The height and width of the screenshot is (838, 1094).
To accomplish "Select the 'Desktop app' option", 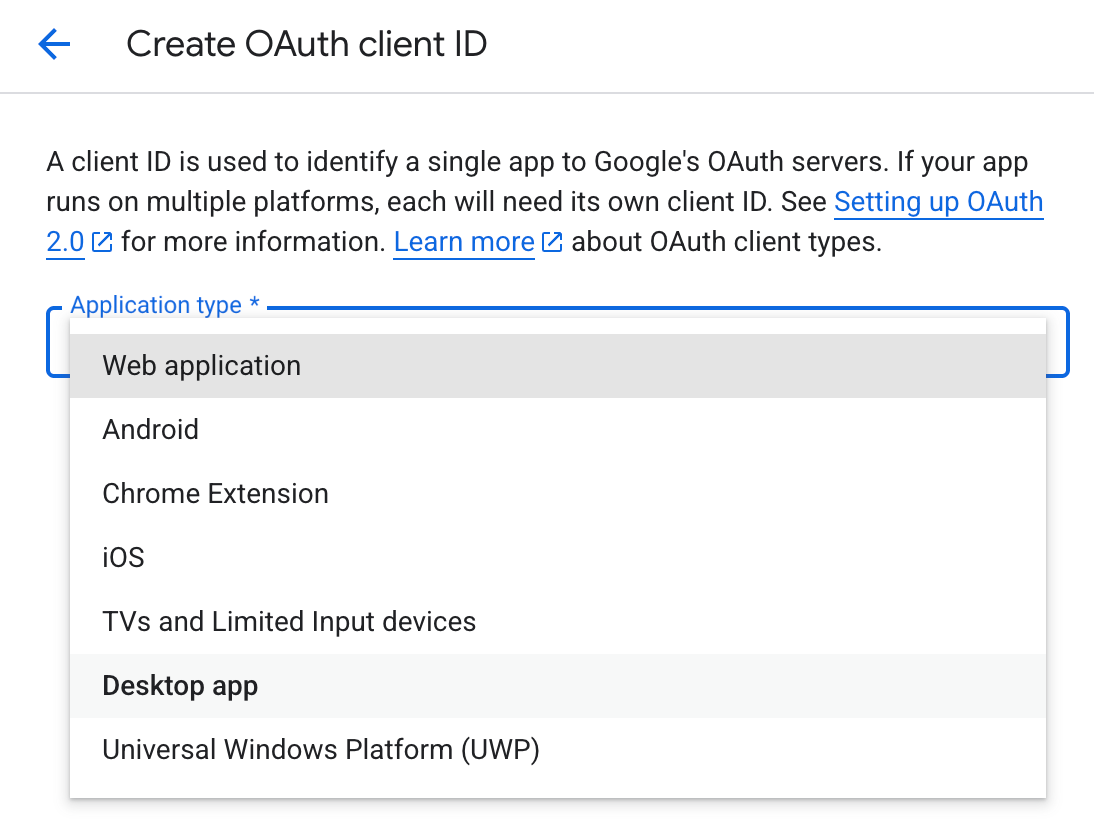I will pyautogui.click(x=180, y=686).
